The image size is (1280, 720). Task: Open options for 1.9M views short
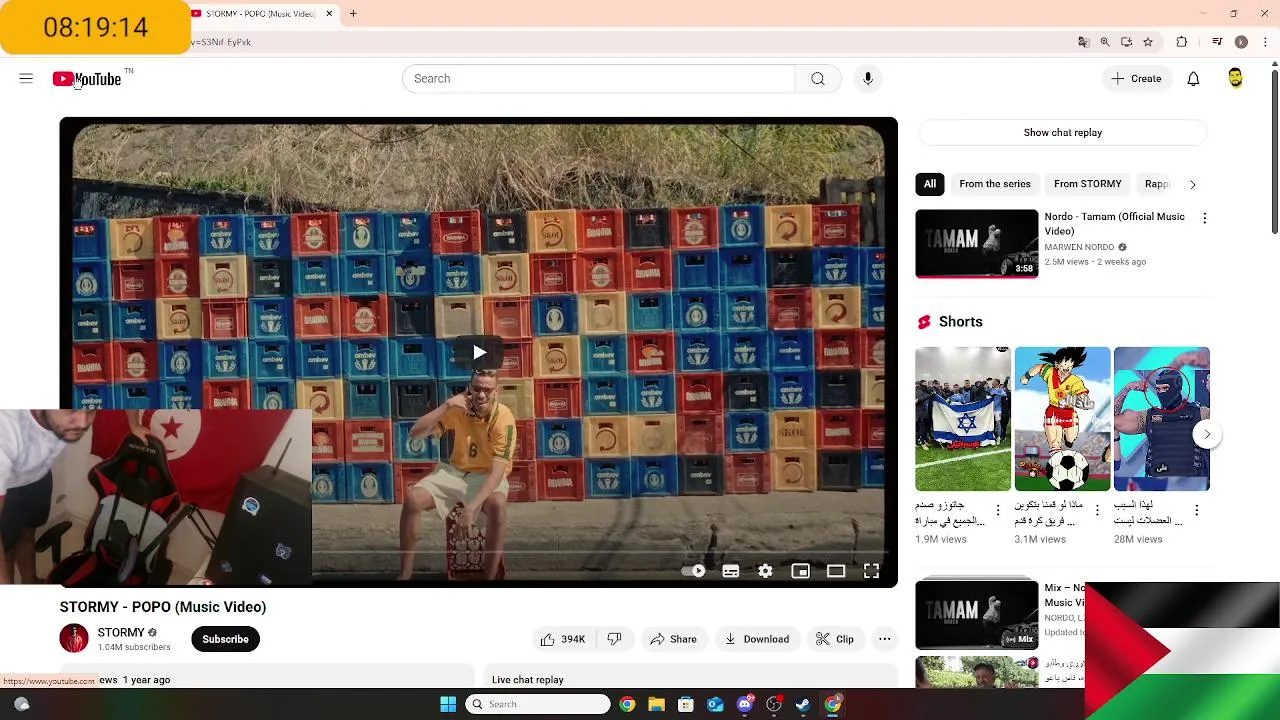[x=997, y=510]
